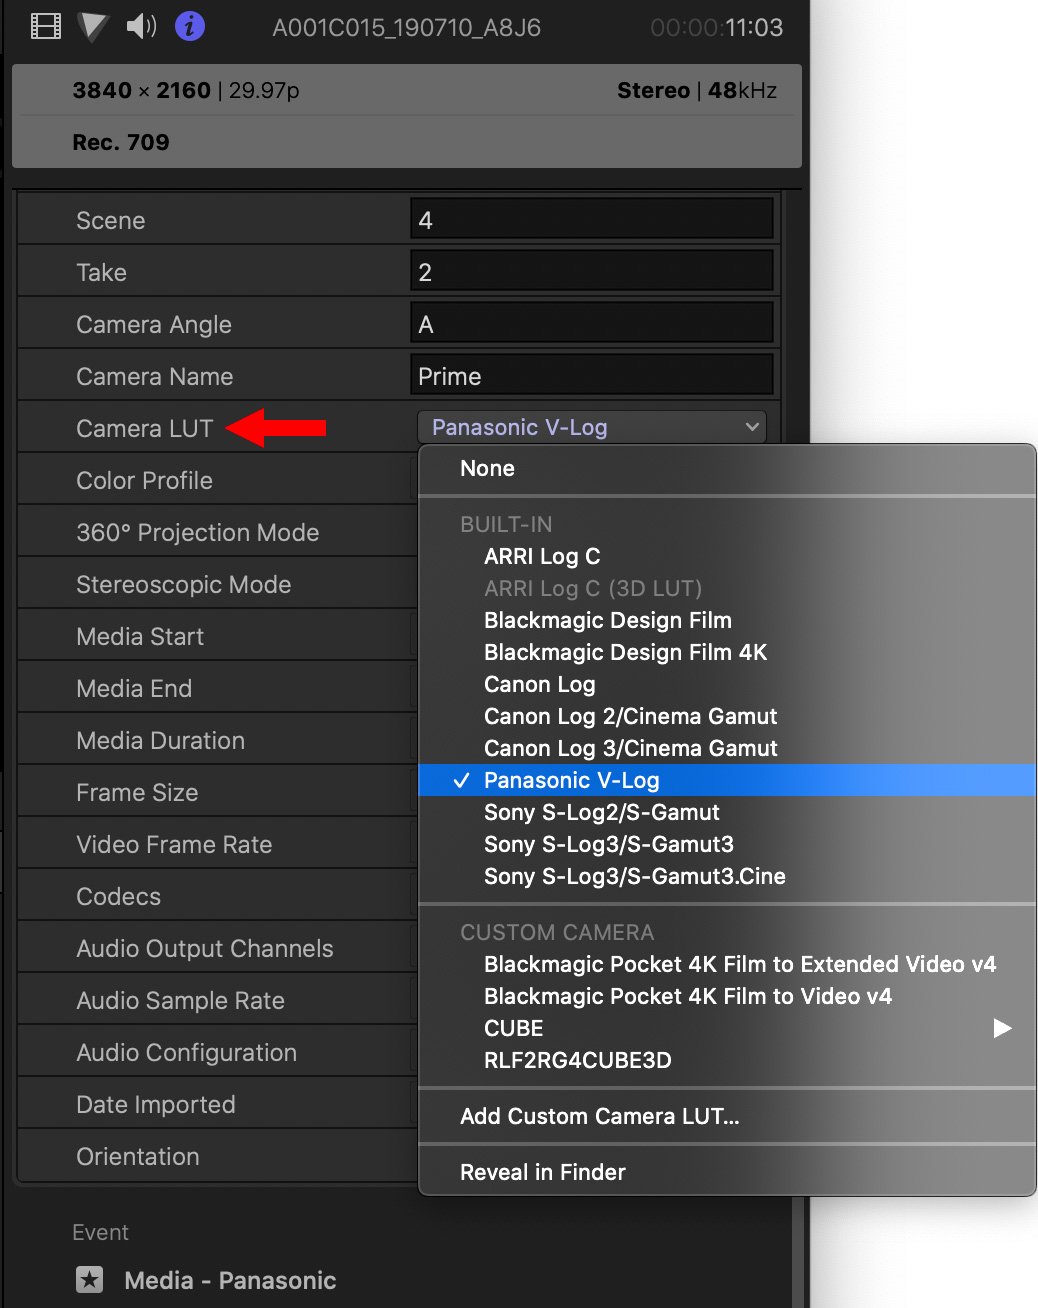Click Add Custom Camera LUT…

click(599, 1116)
